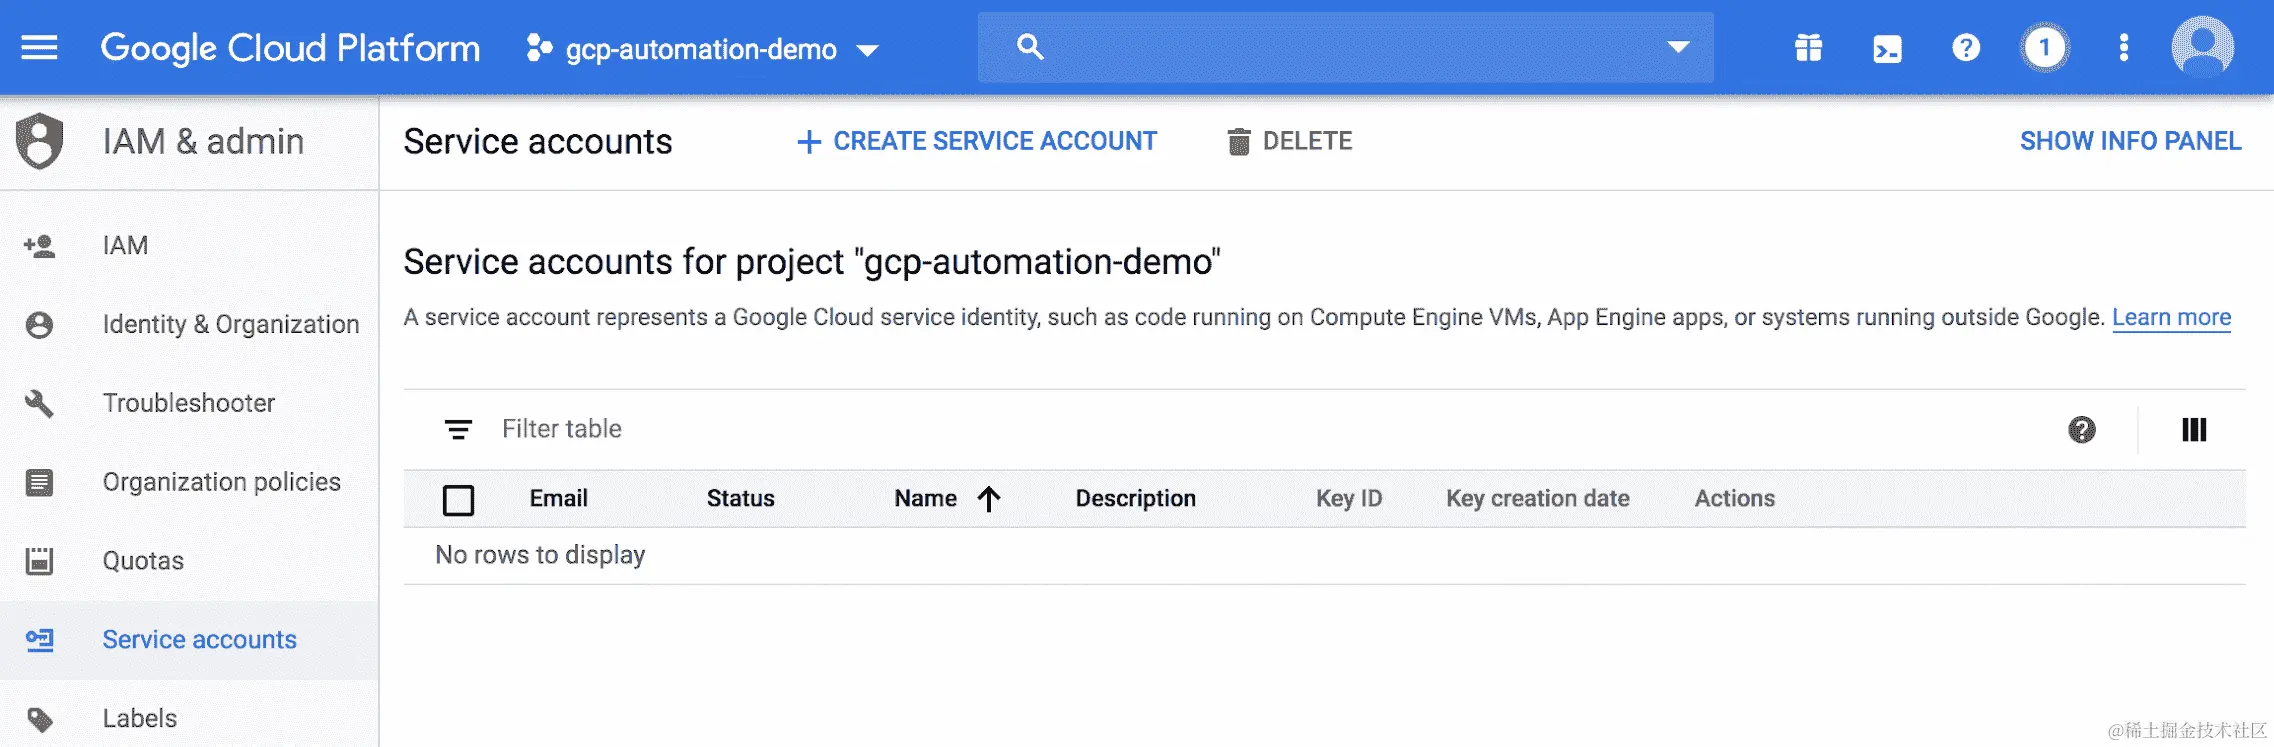
Task: Select IAM in the sidebar
Action: pyautogui.click(x=190, y=245)
